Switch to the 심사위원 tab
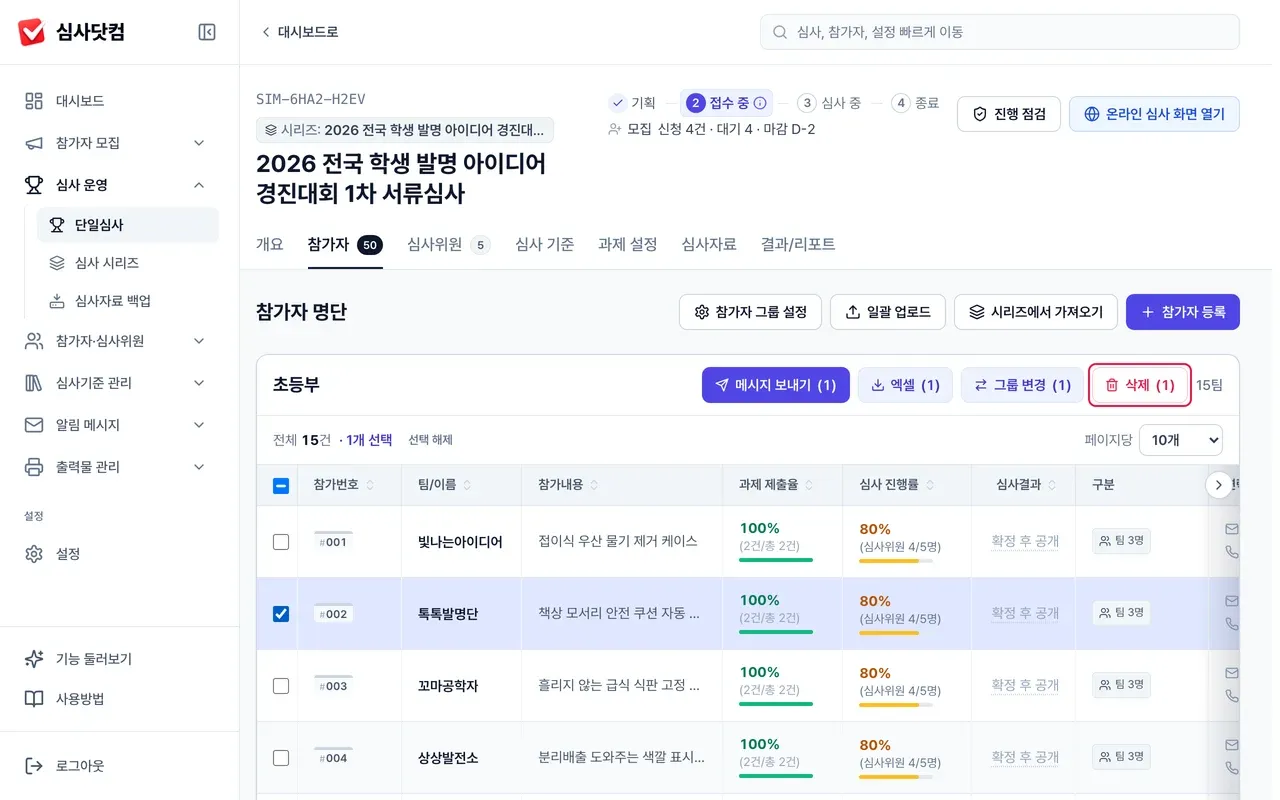Screen dimensions: 1280x800 [449, 245]
